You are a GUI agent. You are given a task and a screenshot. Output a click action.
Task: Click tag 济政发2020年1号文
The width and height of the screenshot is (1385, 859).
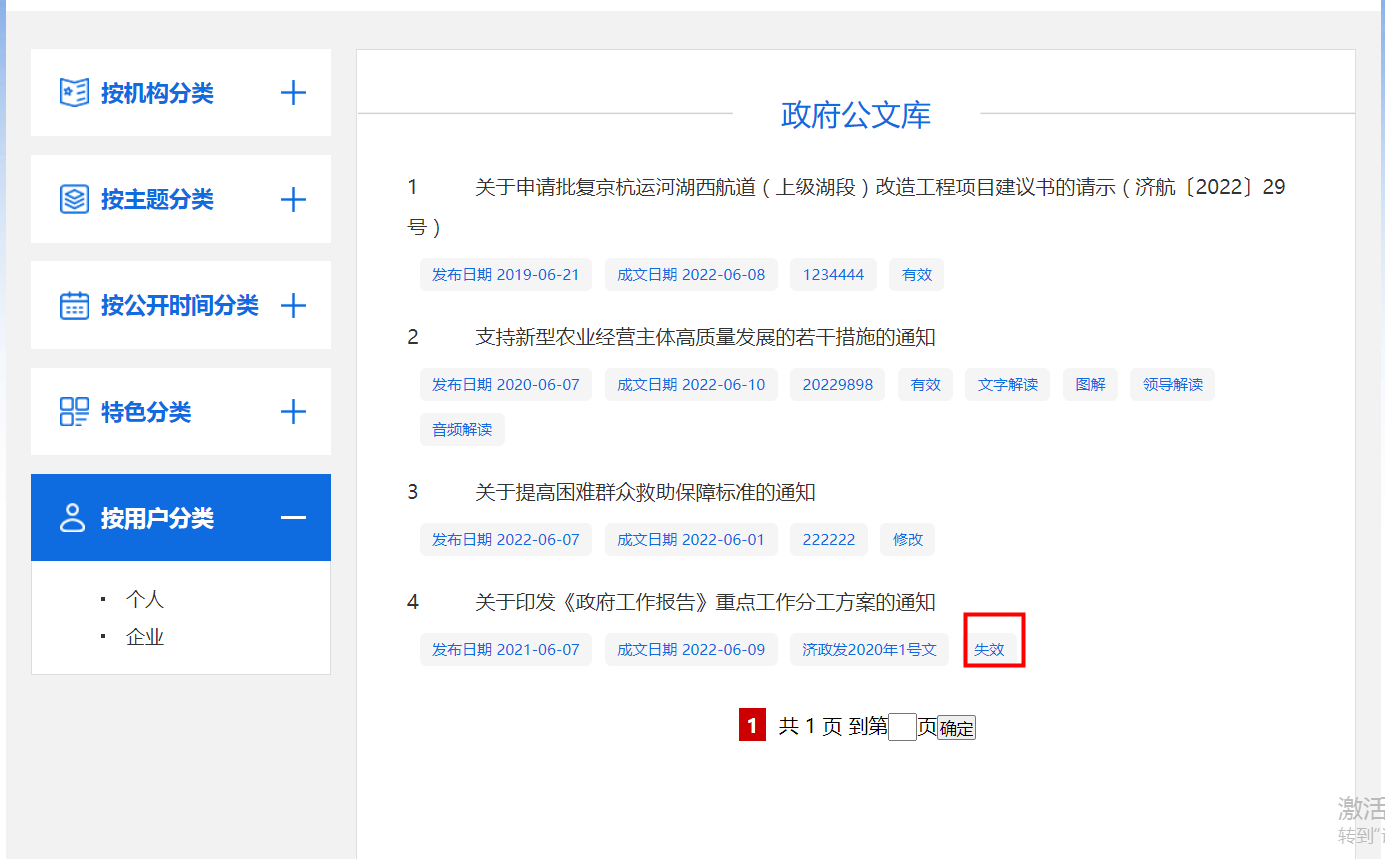coord(869,650)
